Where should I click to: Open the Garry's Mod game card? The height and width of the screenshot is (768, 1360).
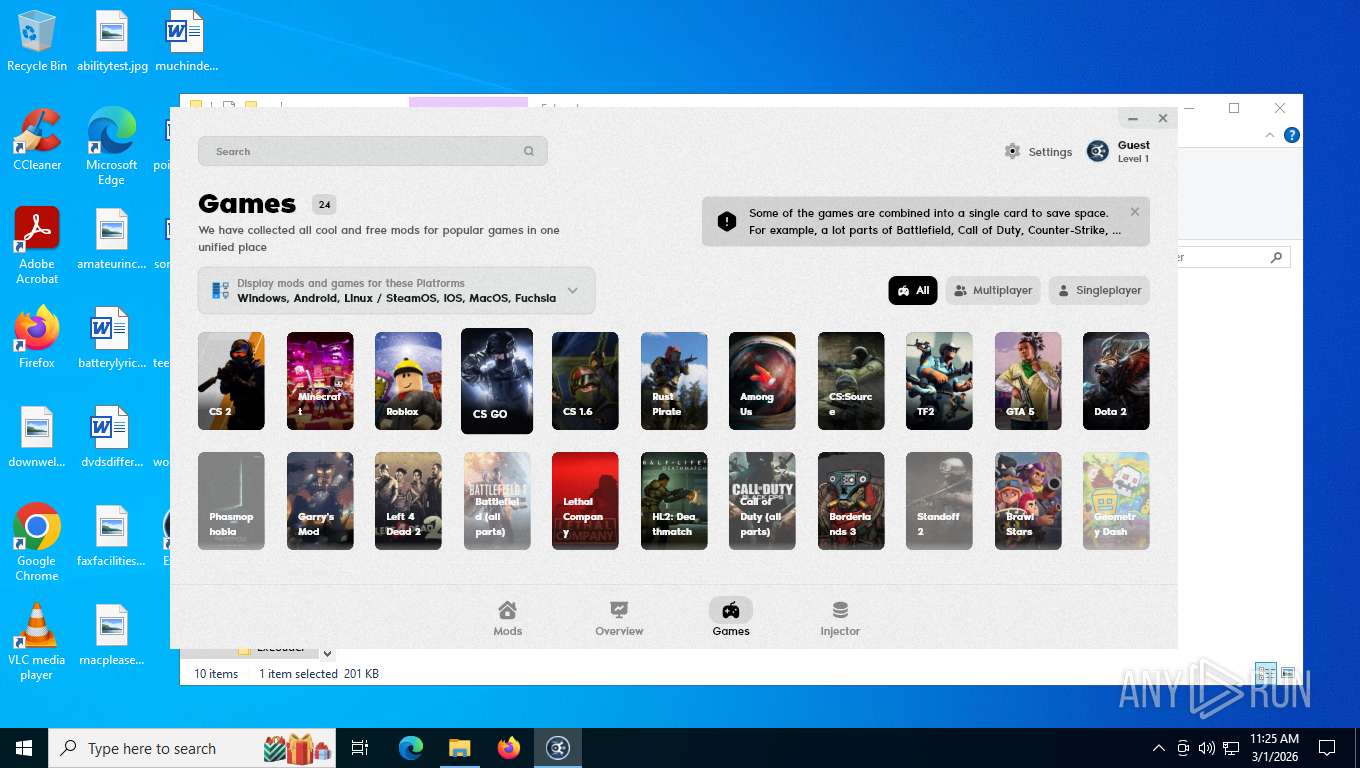(x=320, y=501)
